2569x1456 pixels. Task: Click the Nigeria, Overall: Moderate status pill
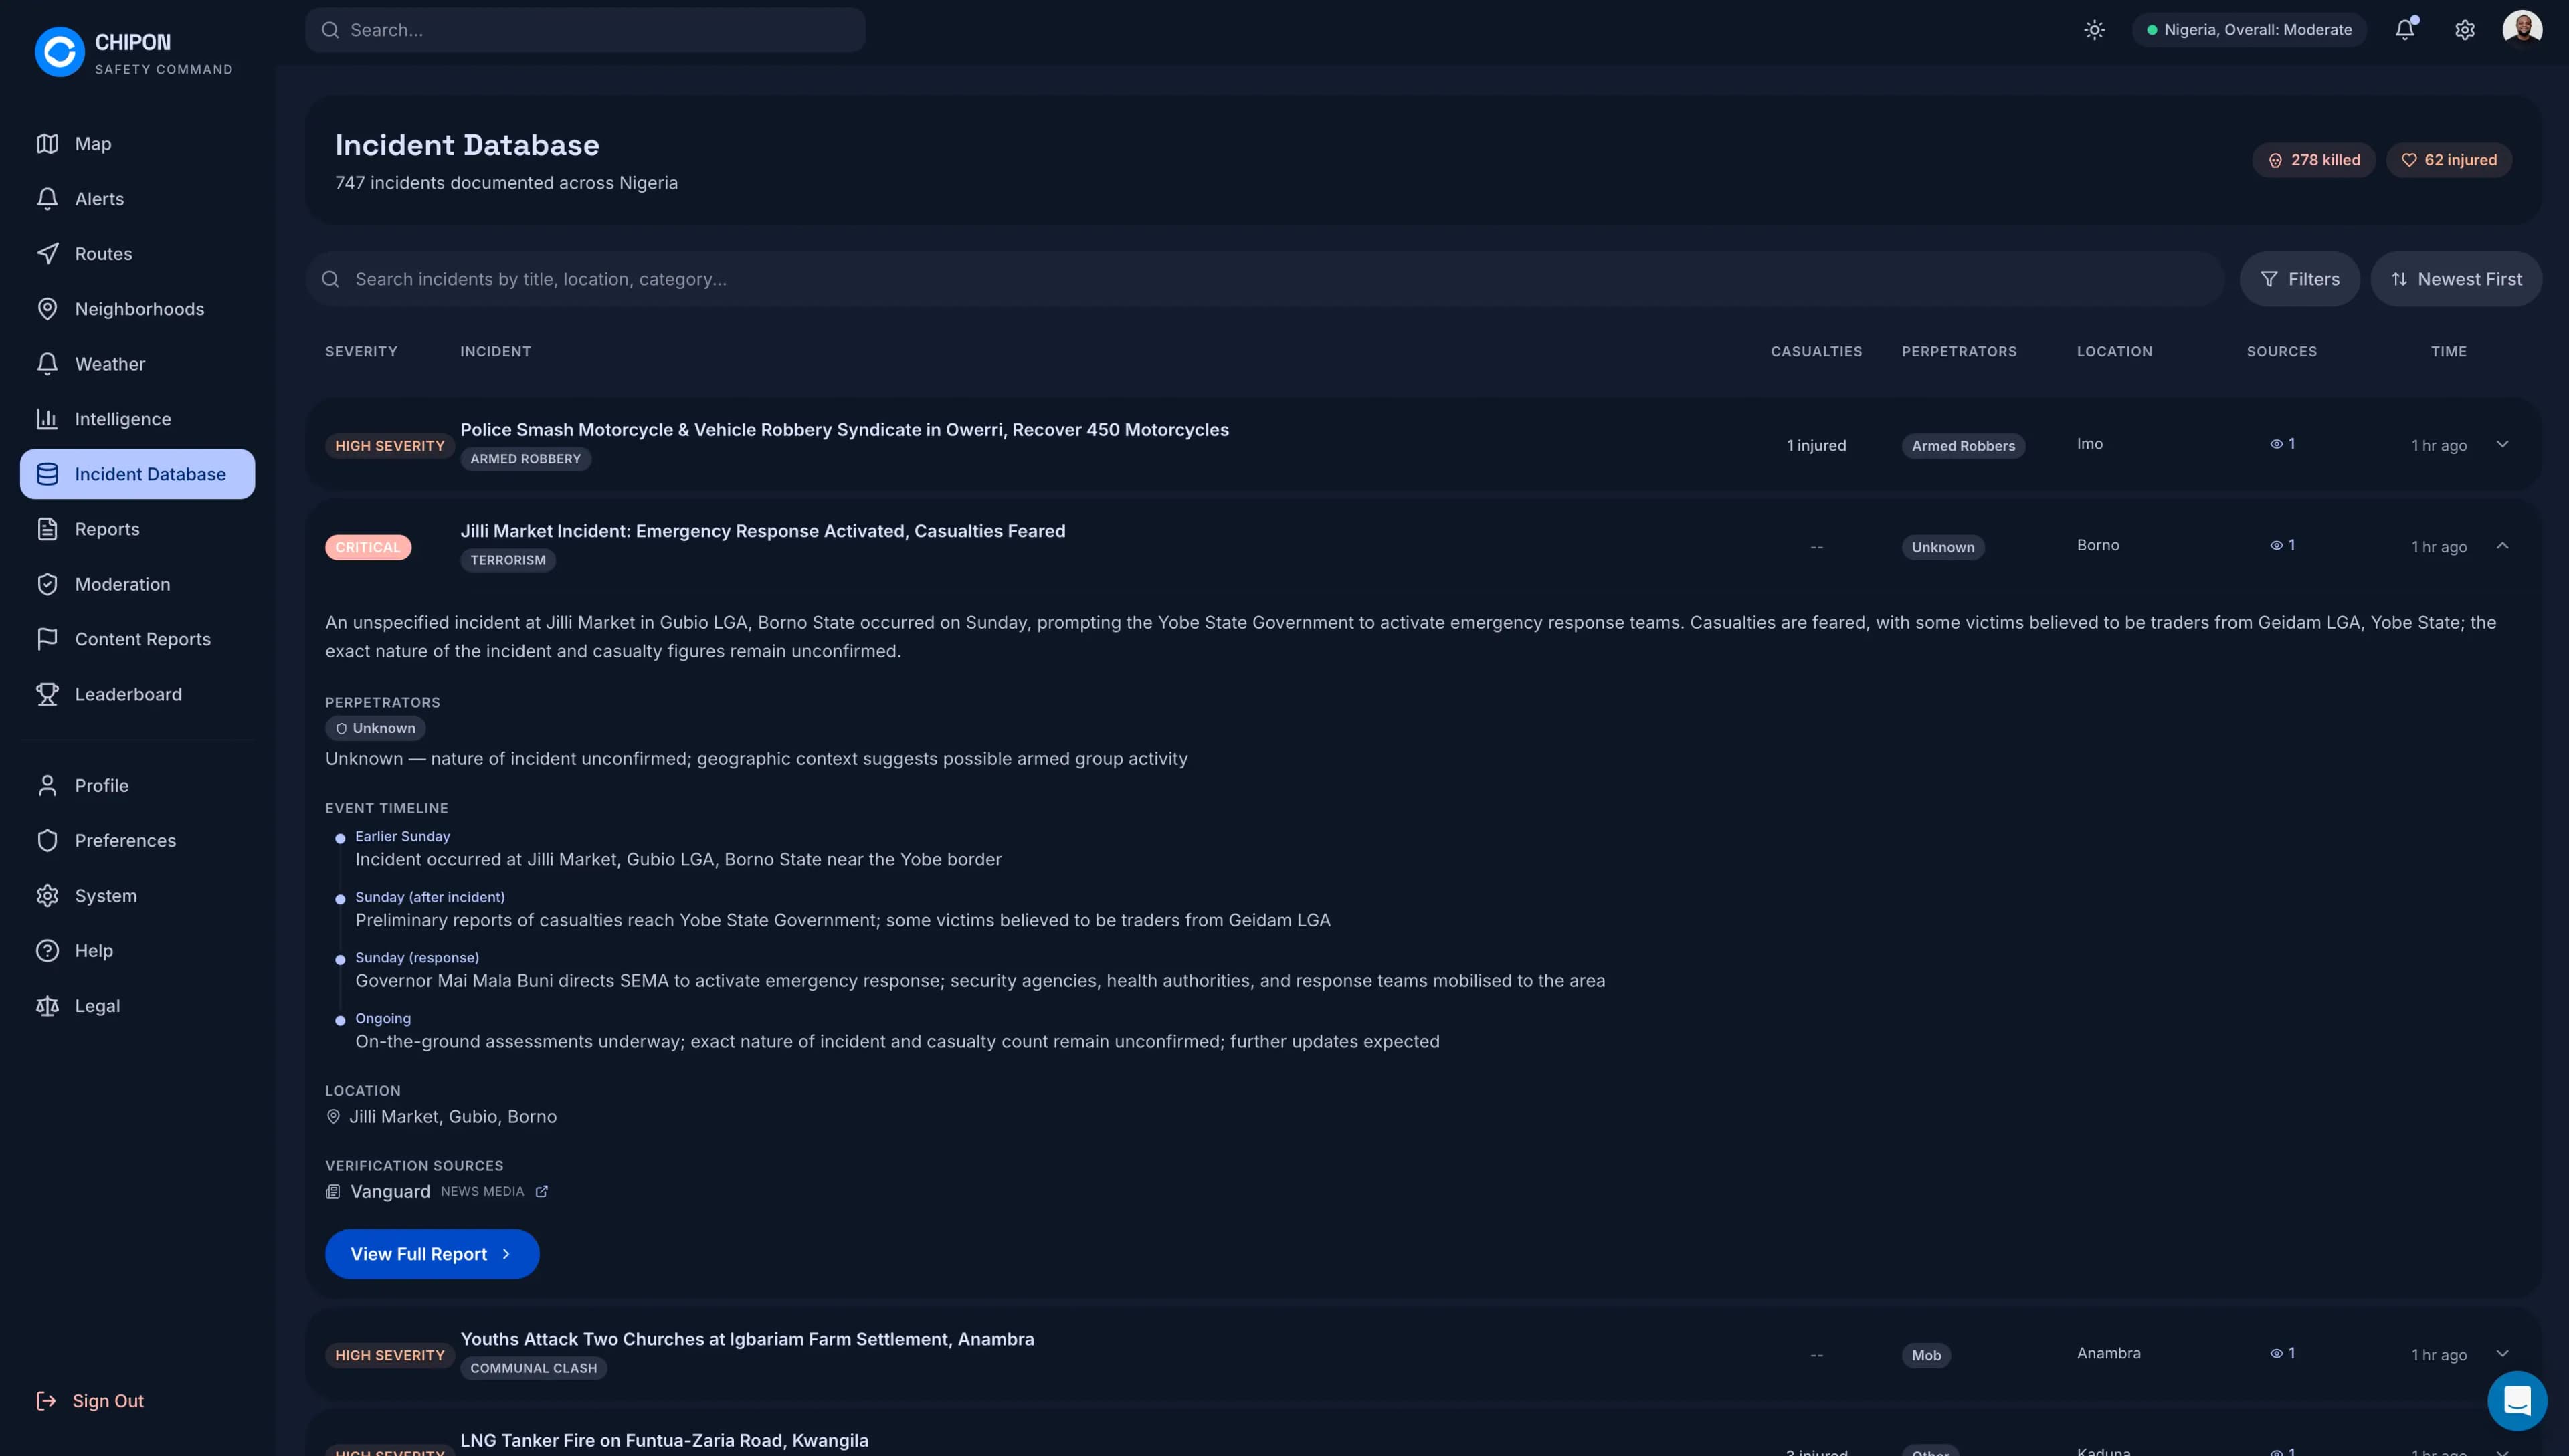[2250, 29]
